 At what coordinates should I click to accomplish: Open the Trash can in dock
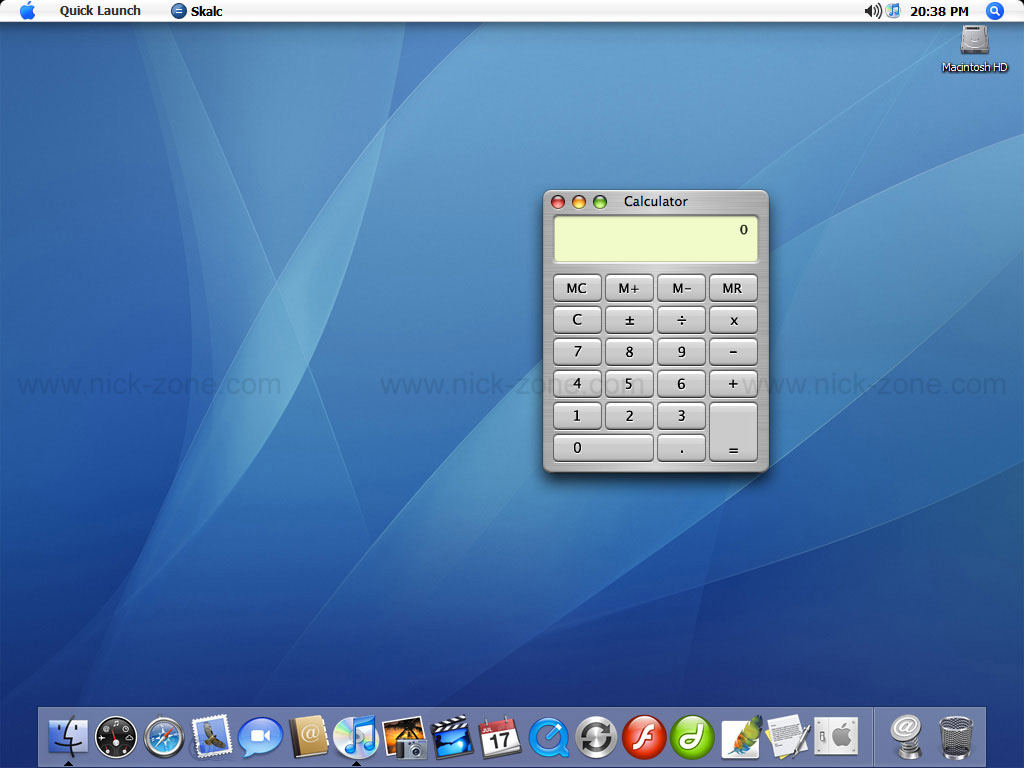pyautogui.click(x=955, y=738)
